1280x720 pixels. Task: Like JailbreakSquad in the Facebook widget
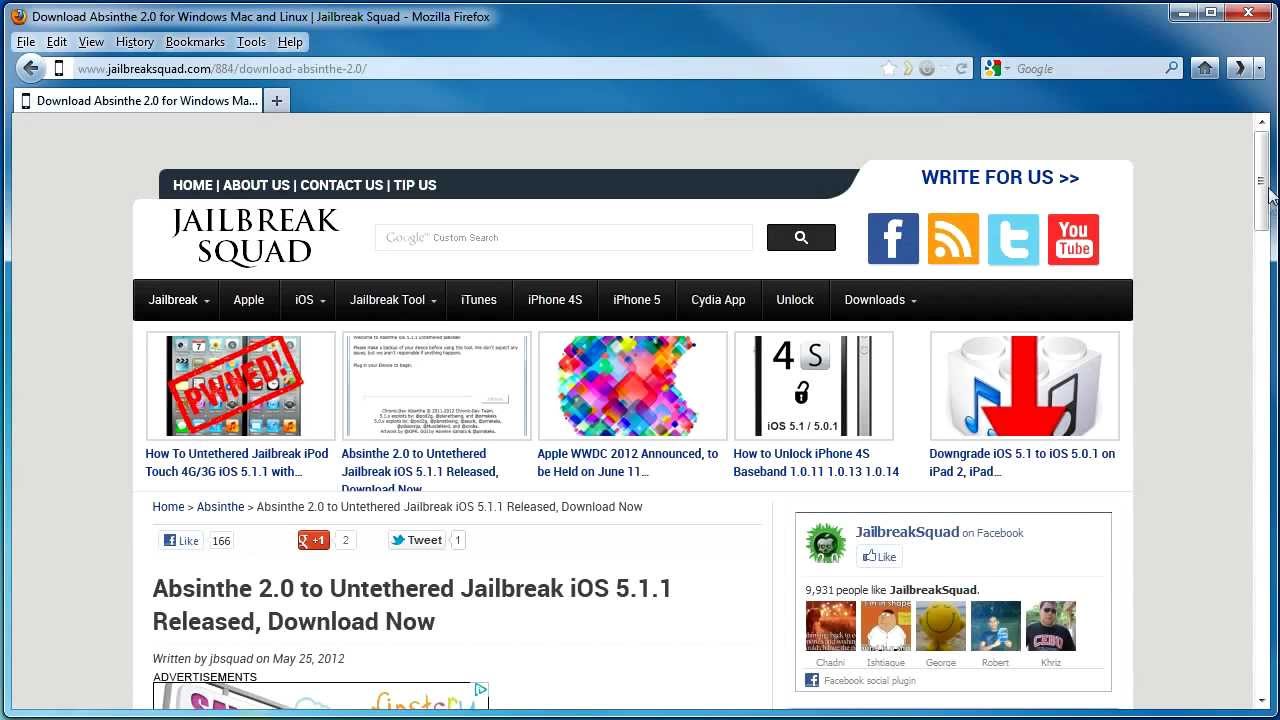coord(880,557)
